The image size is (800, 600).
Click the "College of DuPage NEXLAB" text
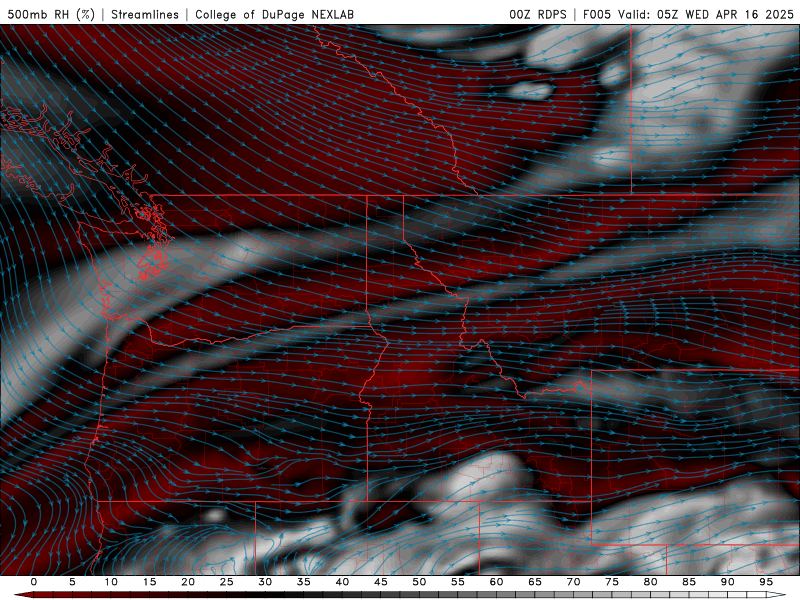pyautogui.click(x=274, y=14)
